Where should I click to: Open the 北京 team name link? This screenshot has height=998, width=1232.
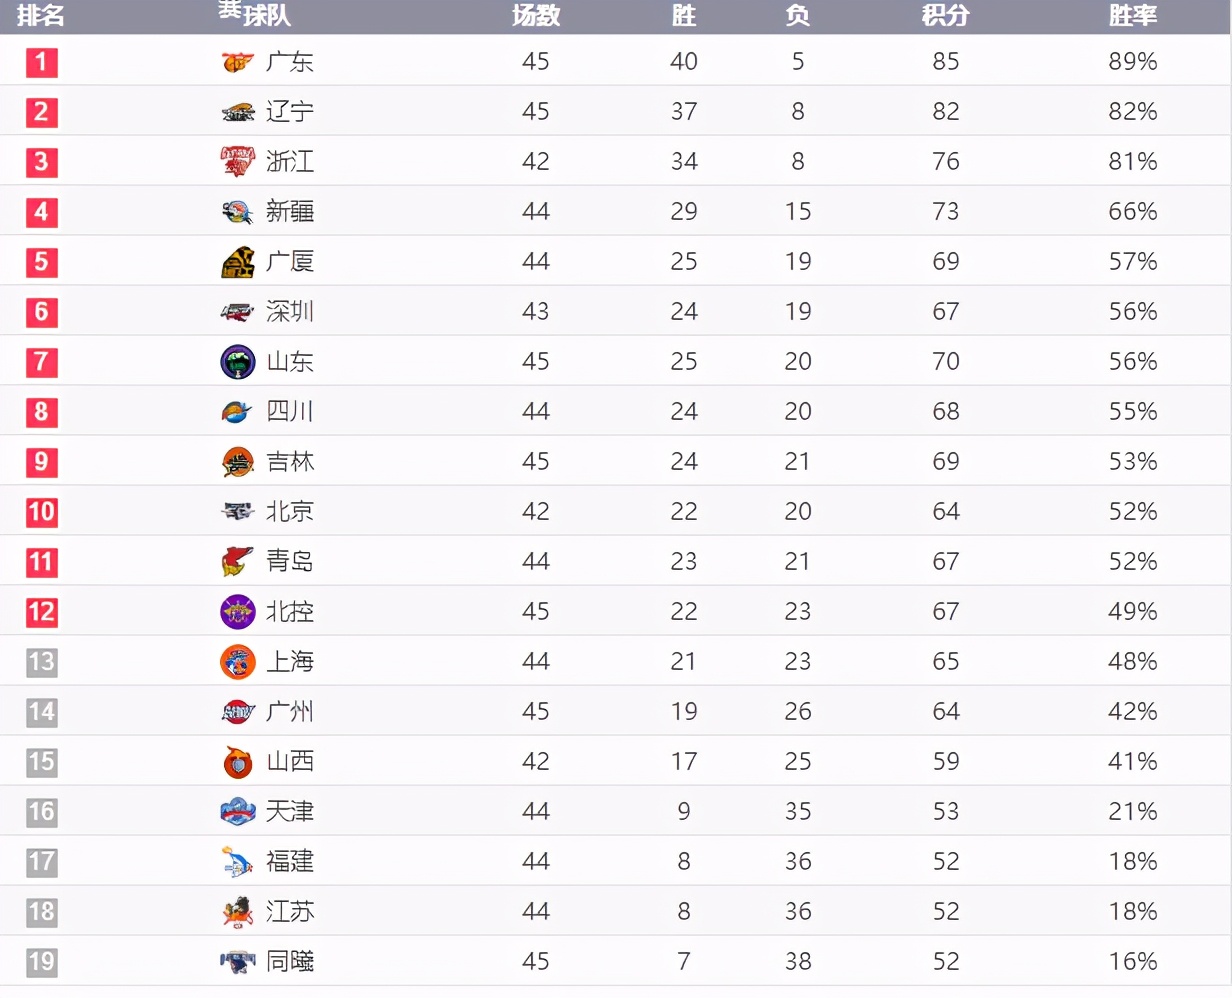coord(290,511)
